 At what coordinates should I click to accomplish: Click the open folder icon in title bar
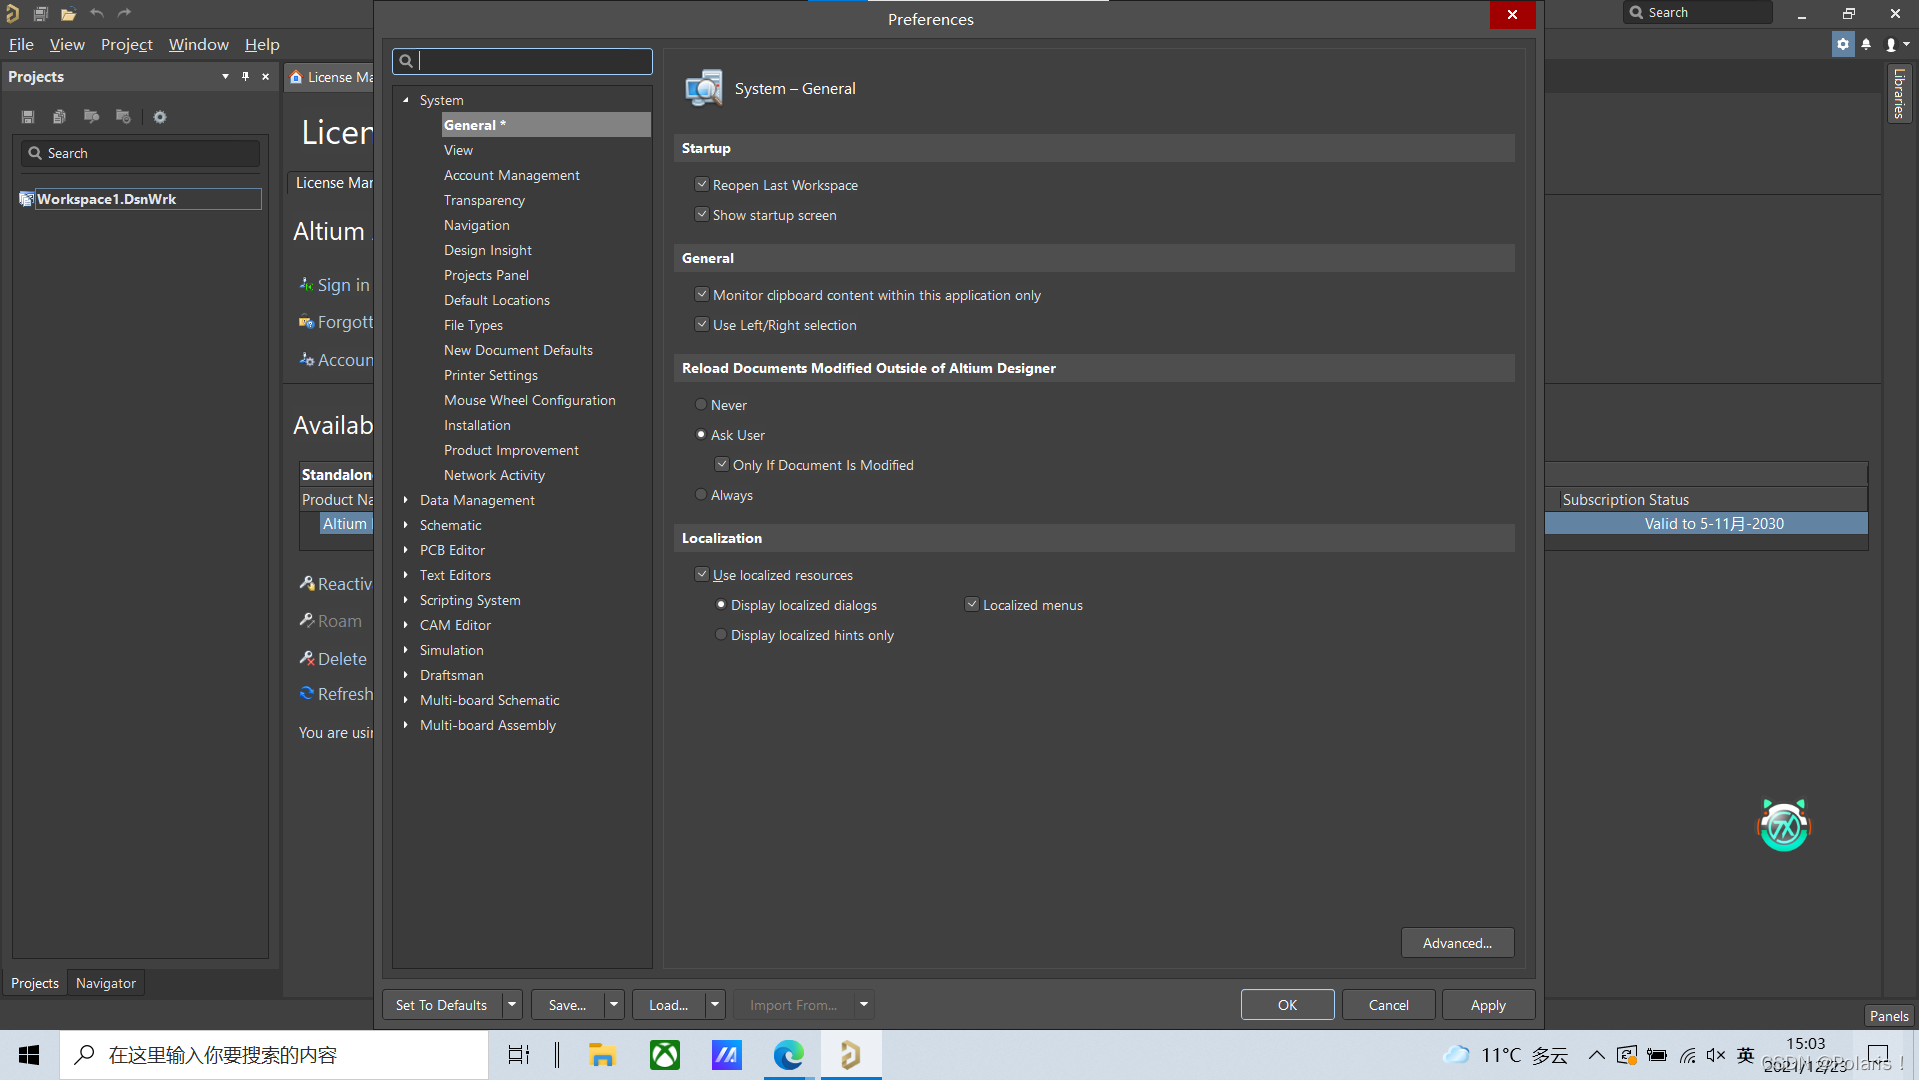click(x=68, y=14)
